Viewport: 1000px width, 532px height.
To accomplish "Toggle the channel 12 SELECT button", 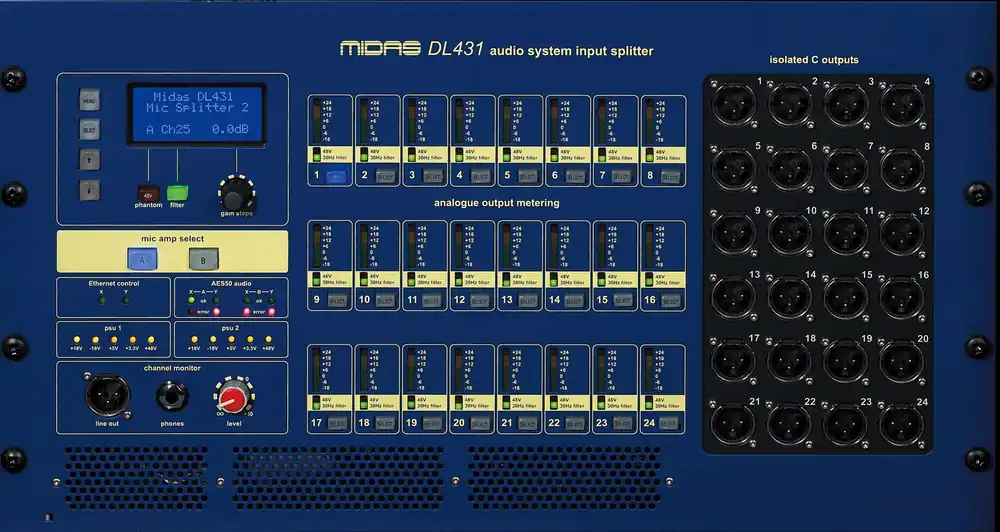I will tap(480, 300).
